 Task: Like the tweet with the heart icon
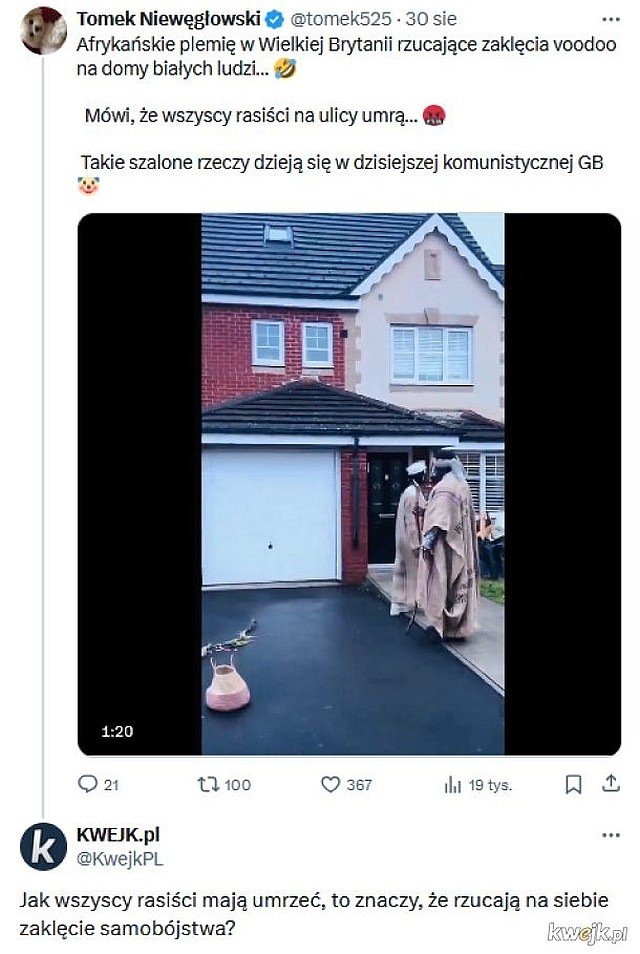click(330, 784)
